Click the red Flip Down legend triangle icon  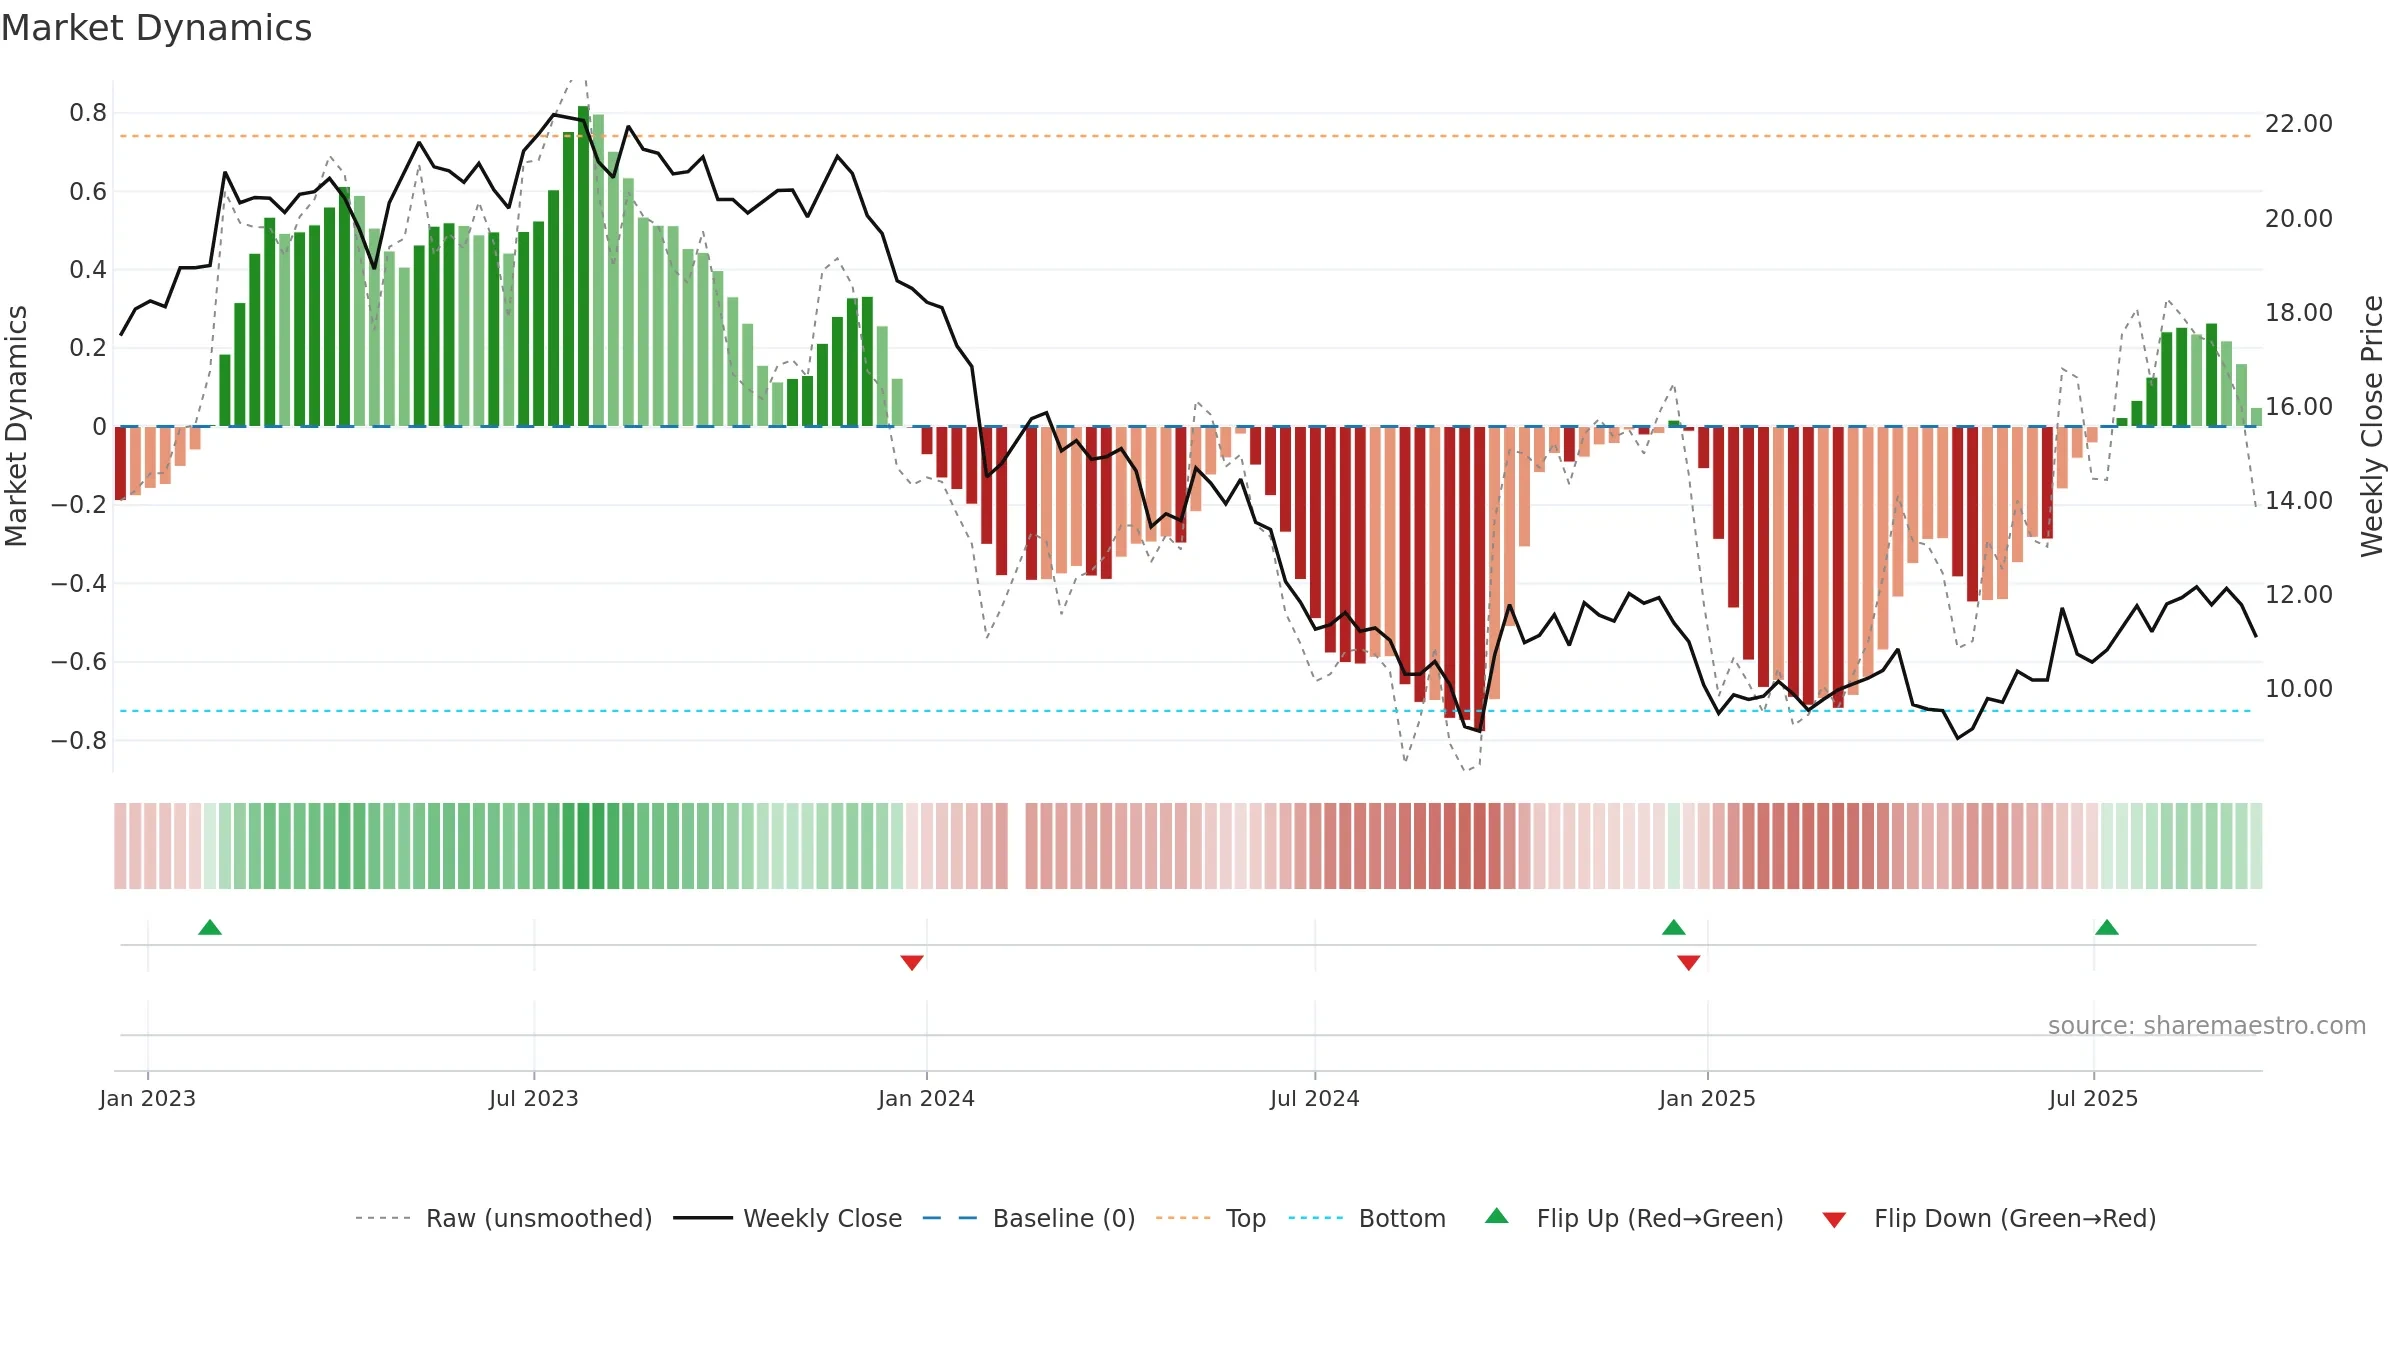click(1834, 1220)
